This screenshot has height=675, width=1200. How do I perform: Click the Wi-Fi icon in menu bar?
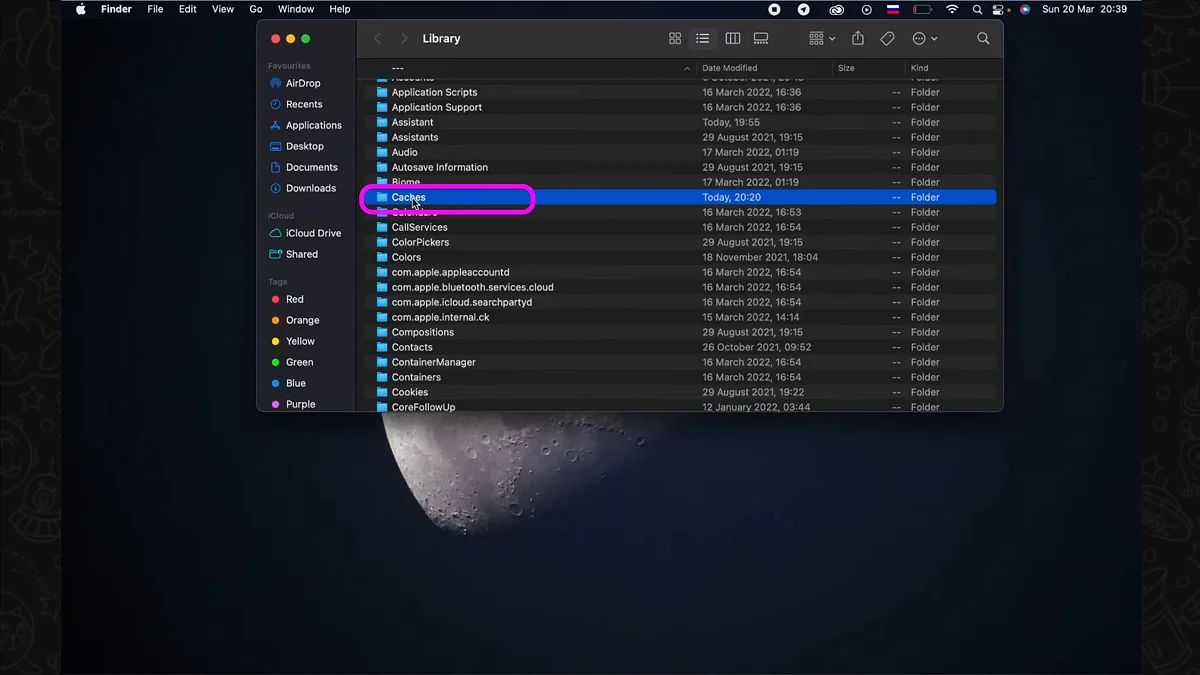click(952, 9)
